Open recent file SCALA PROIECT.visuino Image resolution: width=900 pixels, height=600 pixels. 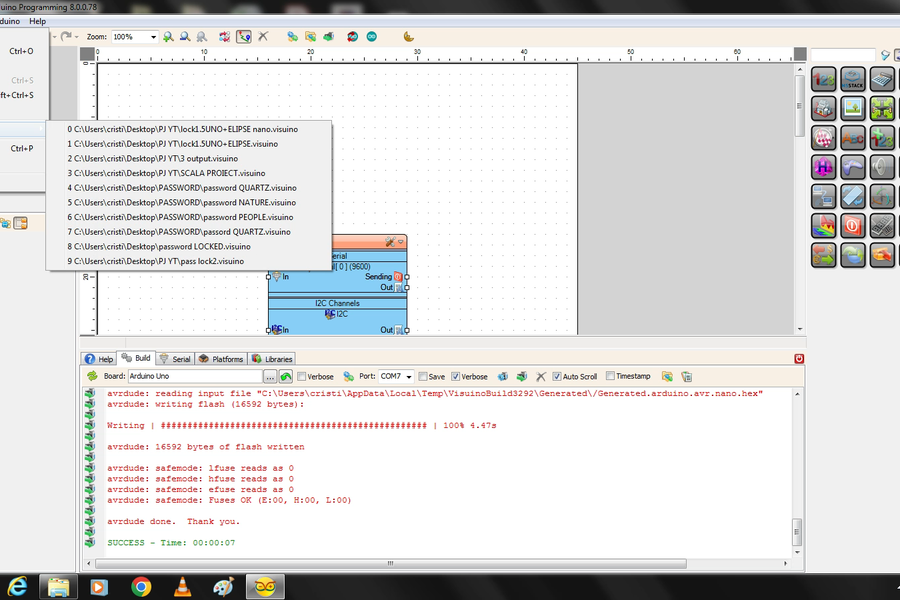pyautogui.click(x=188, y=173)
